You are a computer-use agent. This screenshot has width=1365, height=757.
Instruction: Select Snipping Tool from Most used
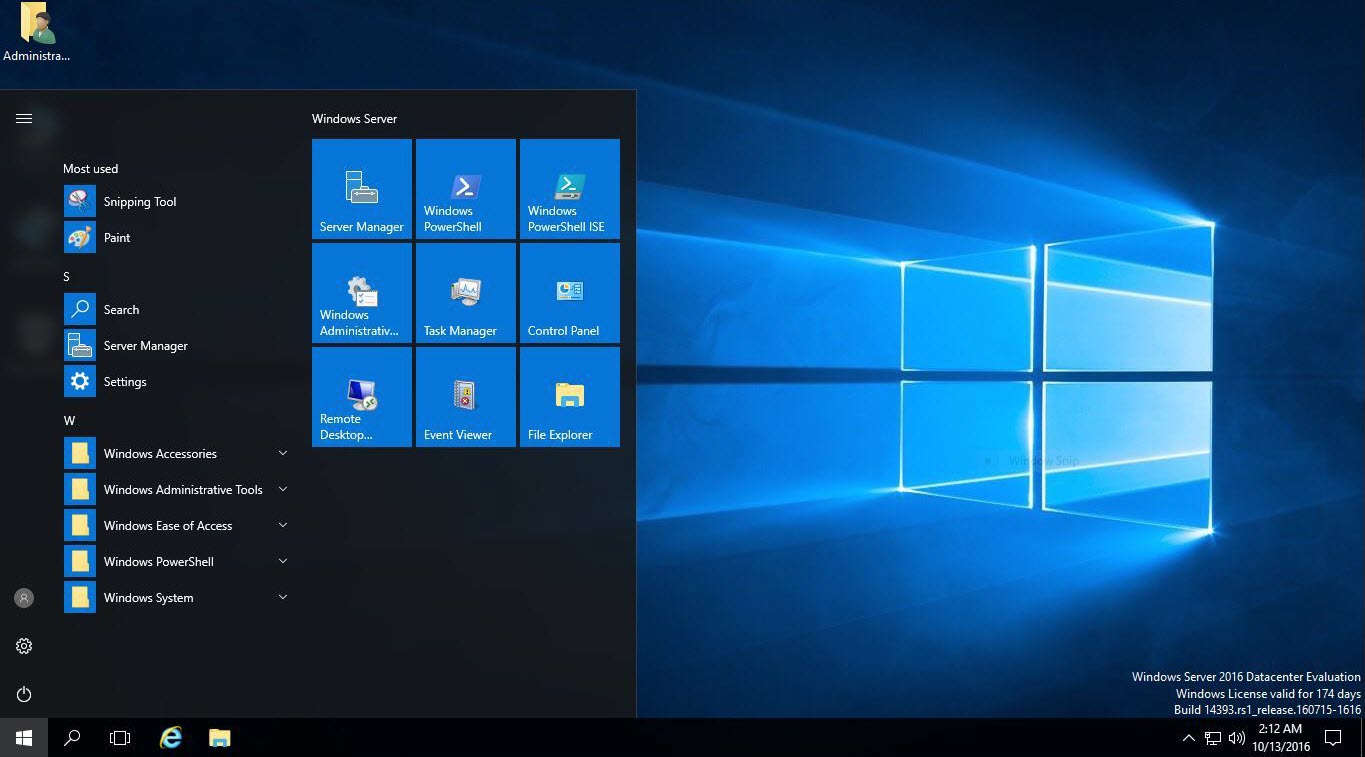click(x=139, y=202)
